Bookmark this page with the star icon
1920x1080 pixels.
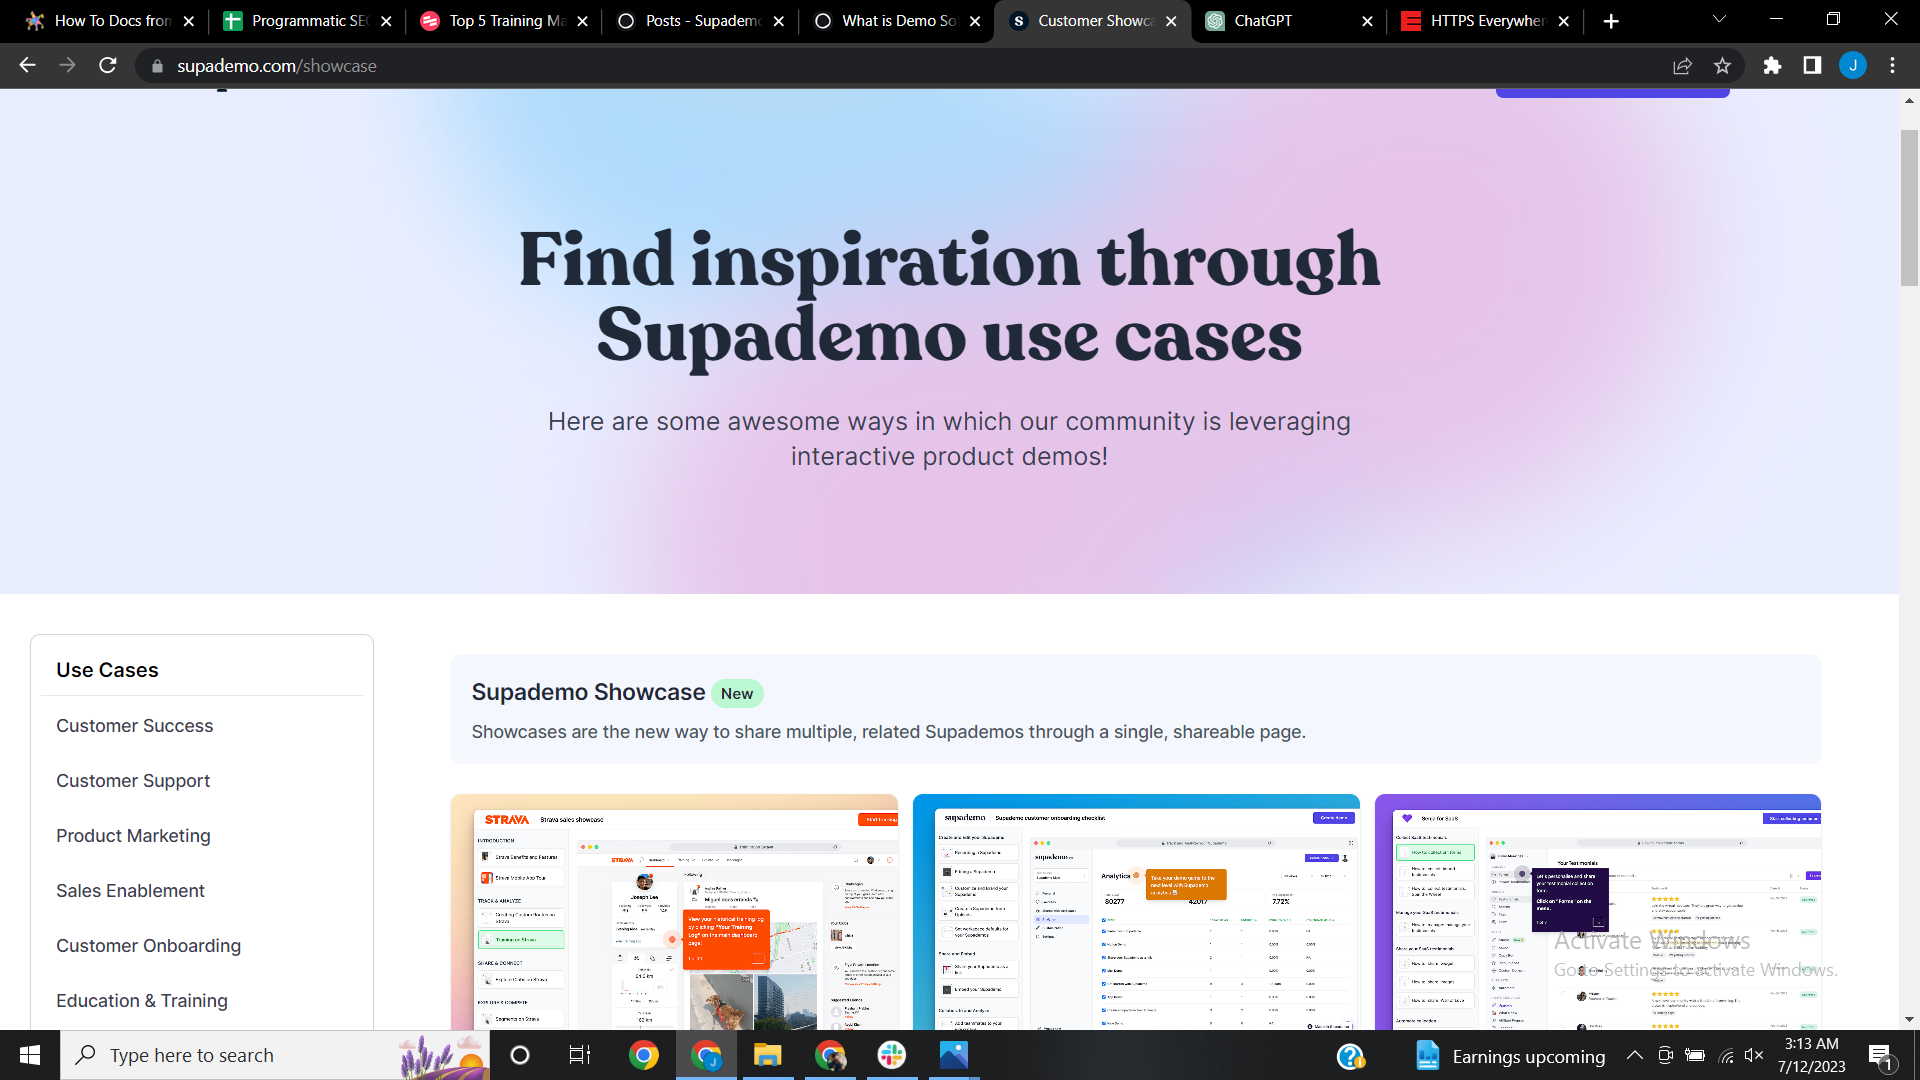click(x=1722, y=66)
